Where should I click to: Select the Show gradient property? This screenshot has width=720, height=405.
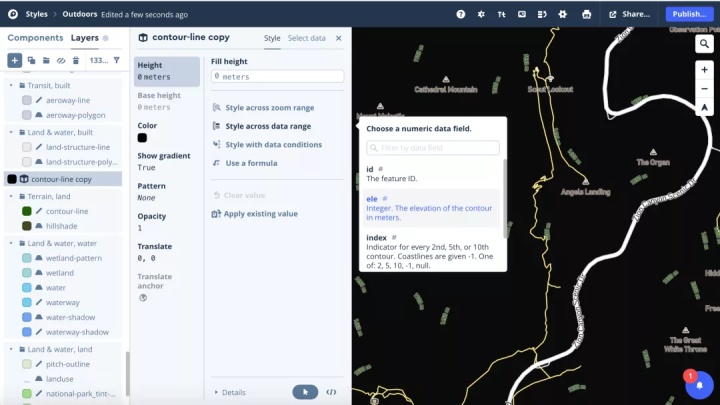(167, 162)
